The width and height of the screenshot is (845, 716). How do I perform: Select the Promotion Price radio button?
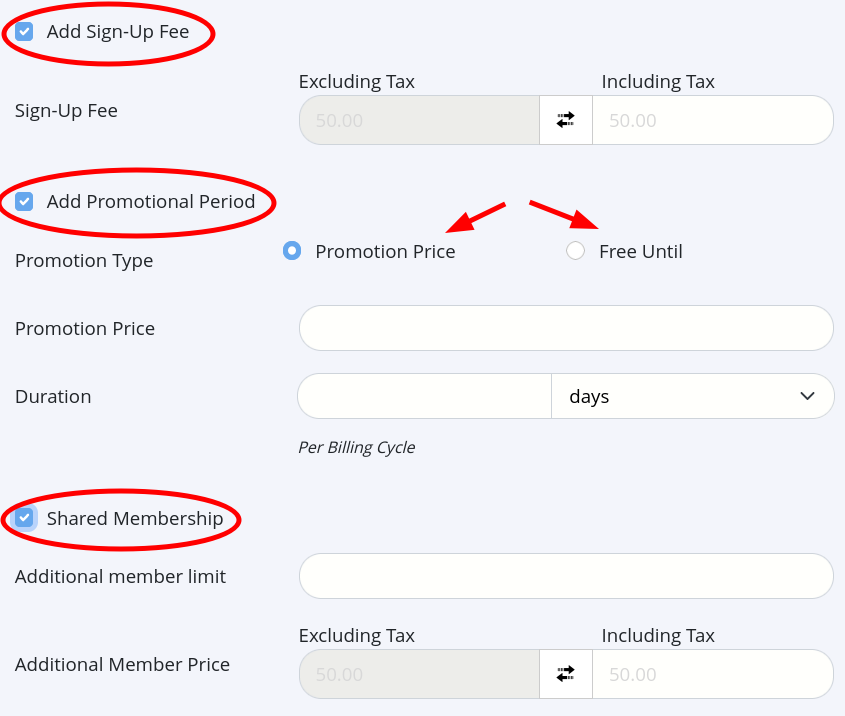point(292,251)
